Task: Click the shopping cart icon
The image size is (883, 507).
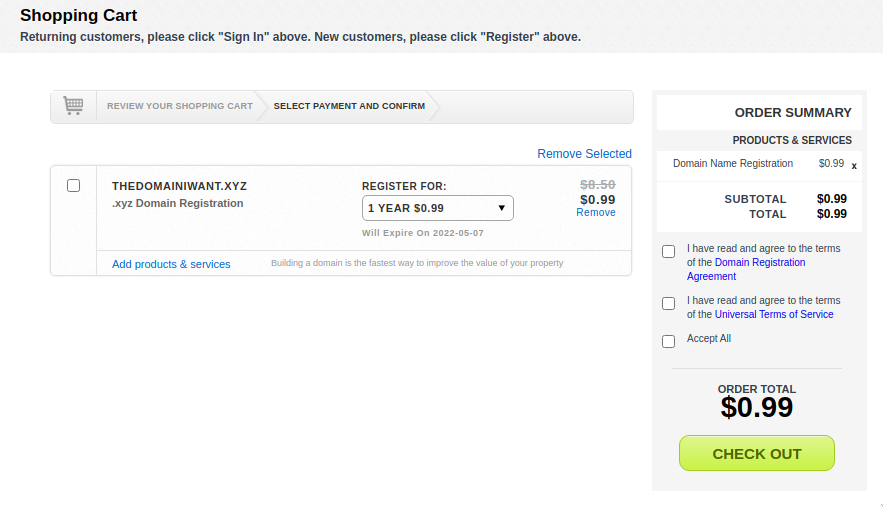Action: [x=73, y=105]
